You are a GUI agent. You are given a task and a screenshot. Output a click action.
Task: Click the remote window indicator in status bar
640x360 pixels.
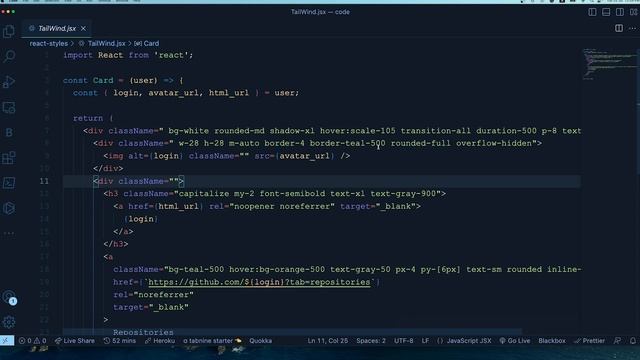(x=7, y=340)
